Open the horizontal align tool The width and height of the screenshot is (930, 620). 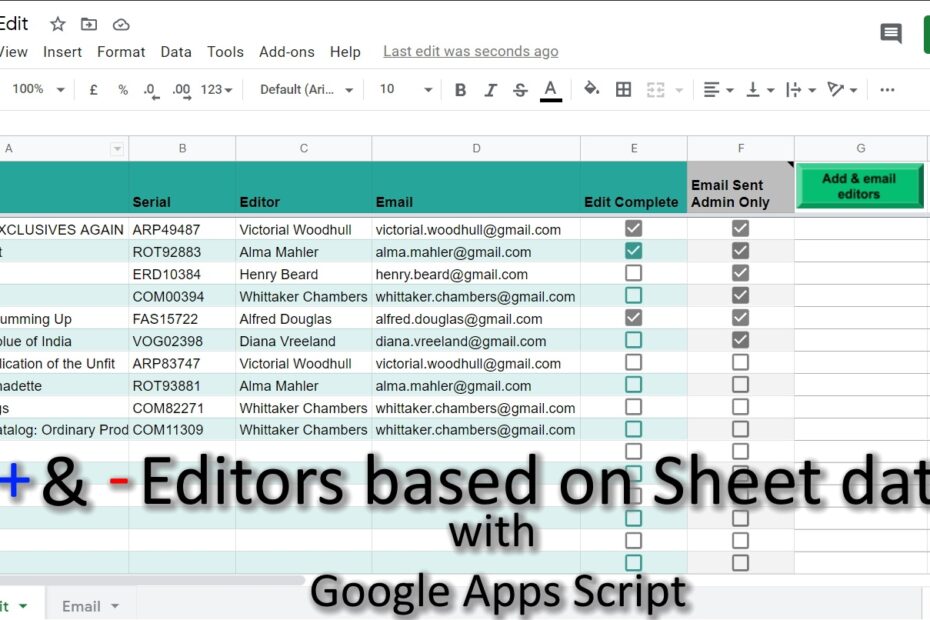(x=718, y=90)
